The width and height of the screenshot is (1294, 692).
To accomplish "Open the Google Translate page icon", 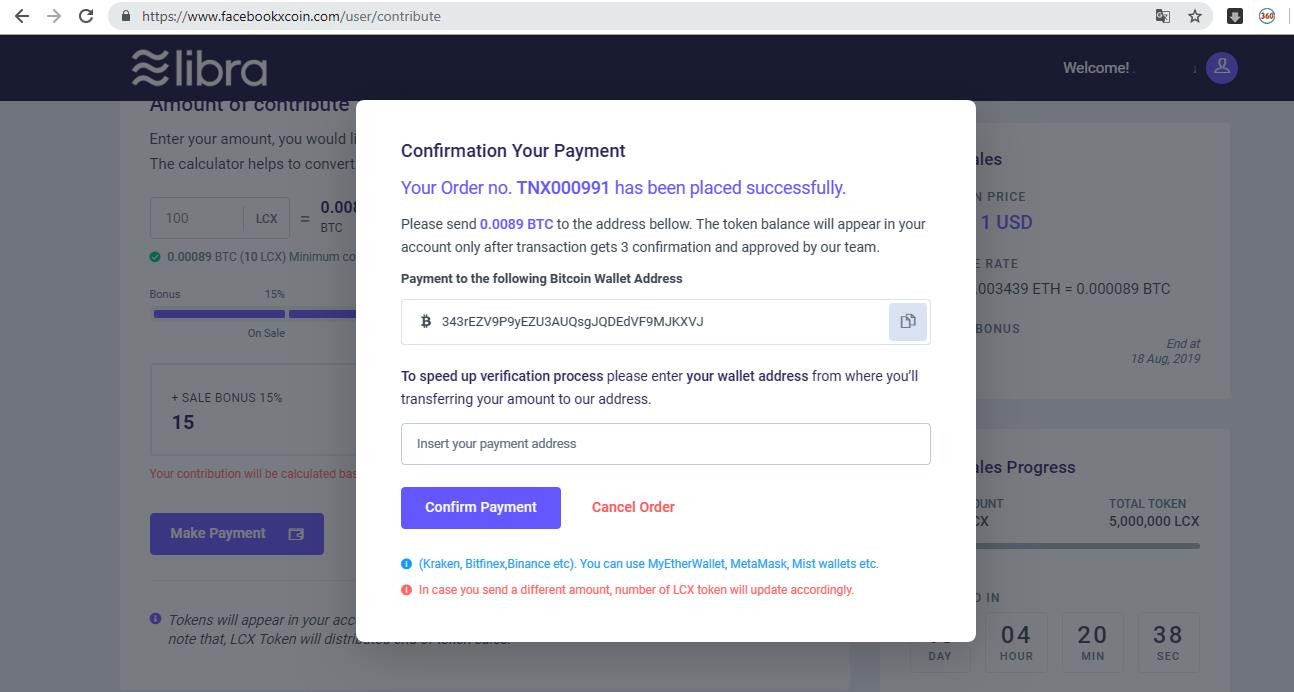I will 1162,16.
